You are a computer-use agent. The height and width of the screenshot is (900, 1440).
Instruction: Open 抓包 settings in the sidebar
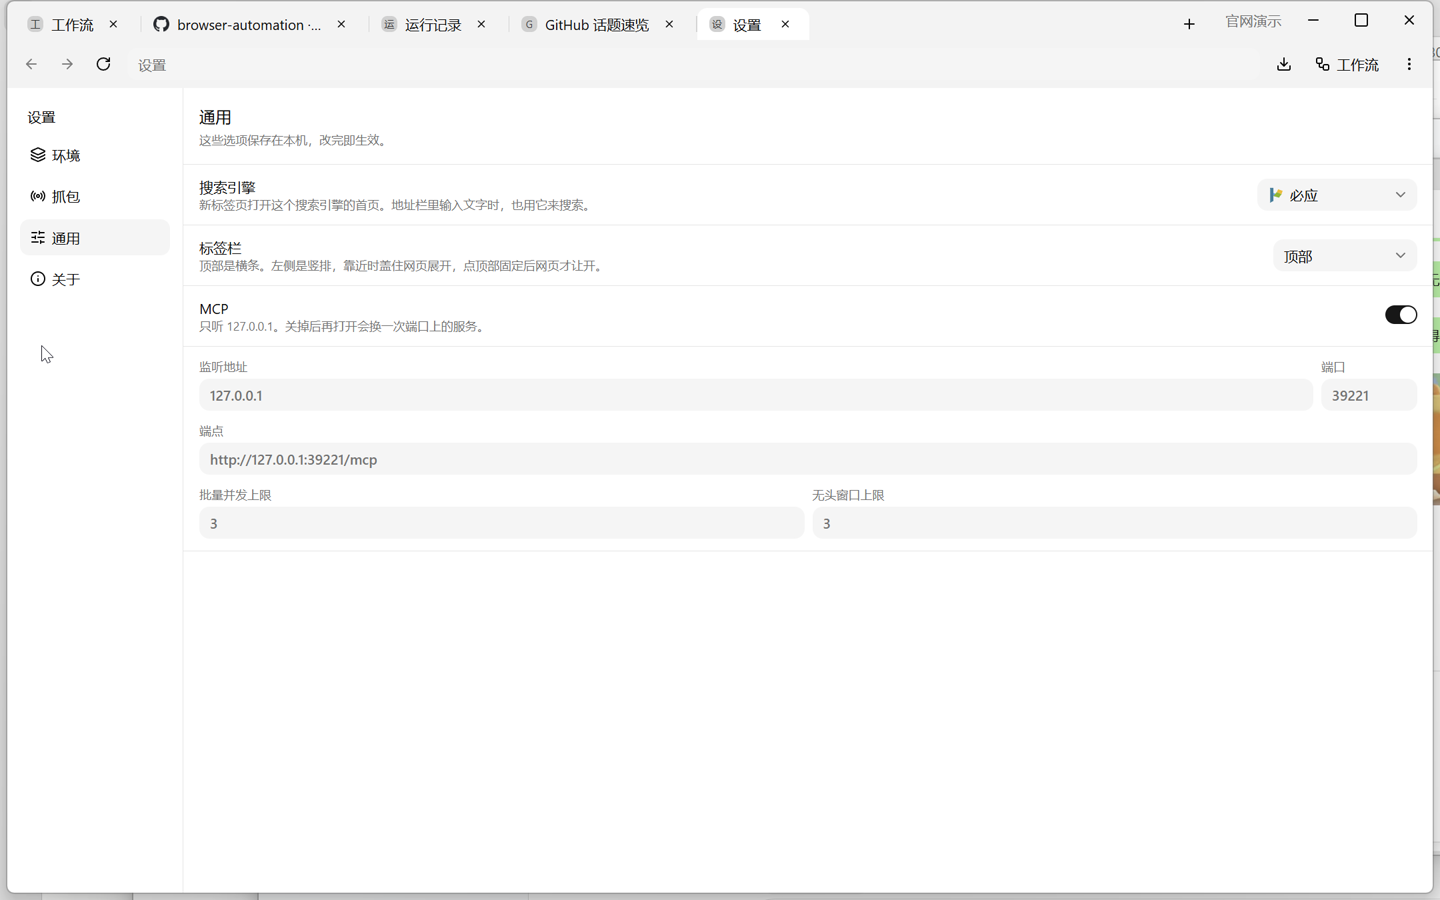tap(95, 196)
